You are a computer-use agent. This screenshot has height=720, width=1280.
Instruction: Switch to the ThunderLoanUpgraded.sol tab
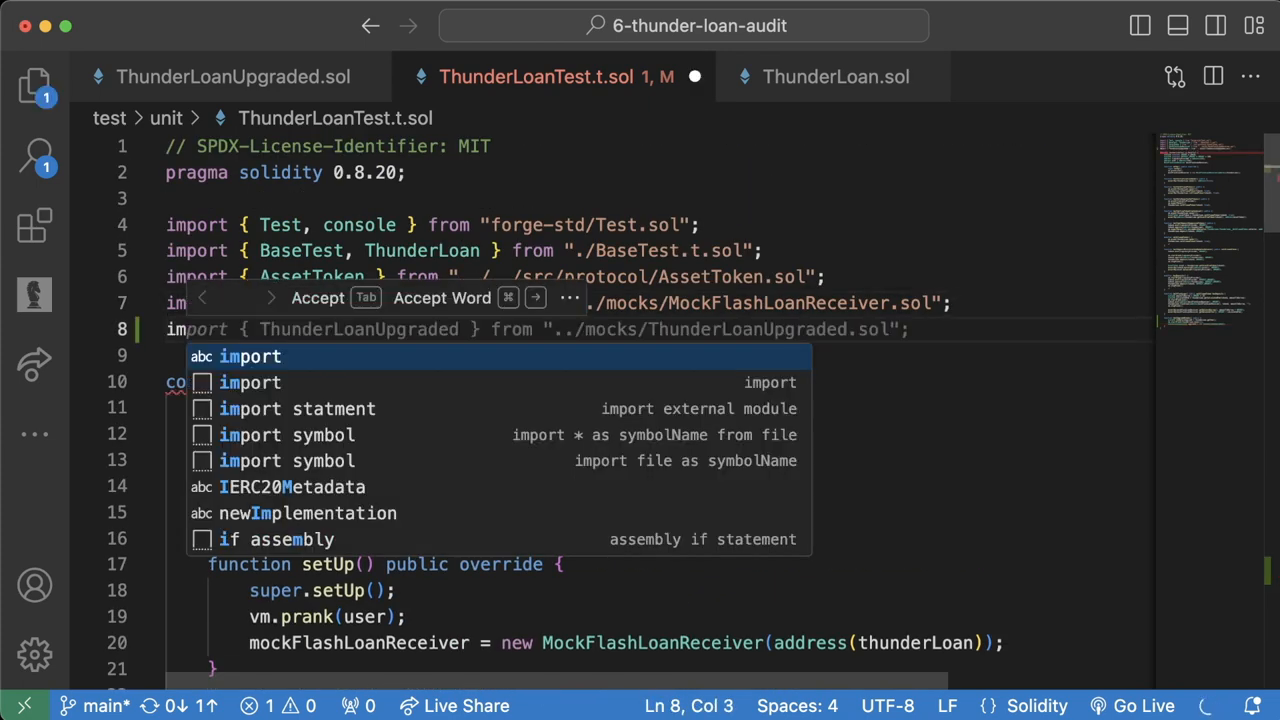[232, 77]
